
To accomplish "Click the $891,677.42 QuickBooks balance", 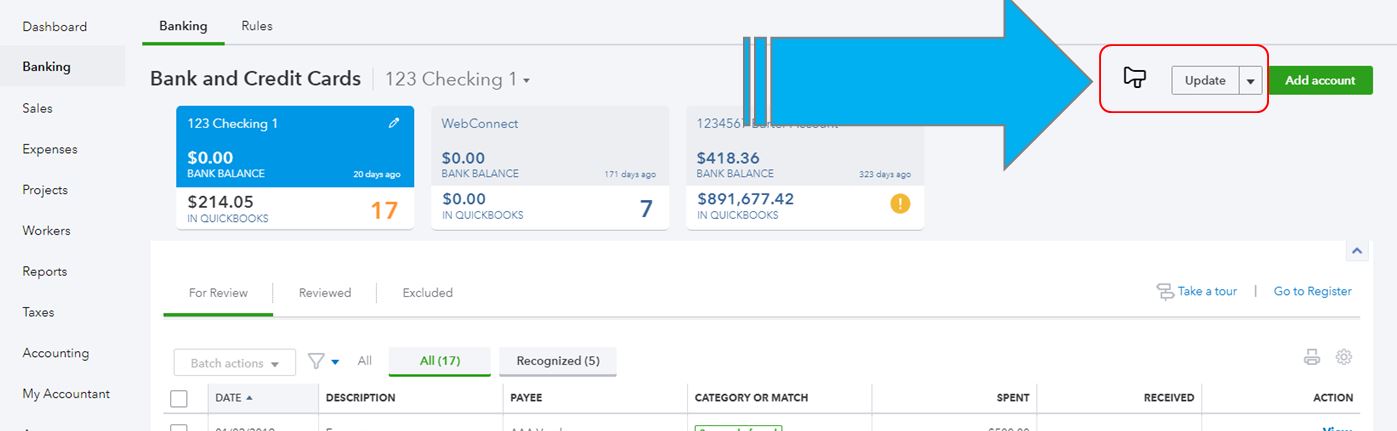I will 746,199.
